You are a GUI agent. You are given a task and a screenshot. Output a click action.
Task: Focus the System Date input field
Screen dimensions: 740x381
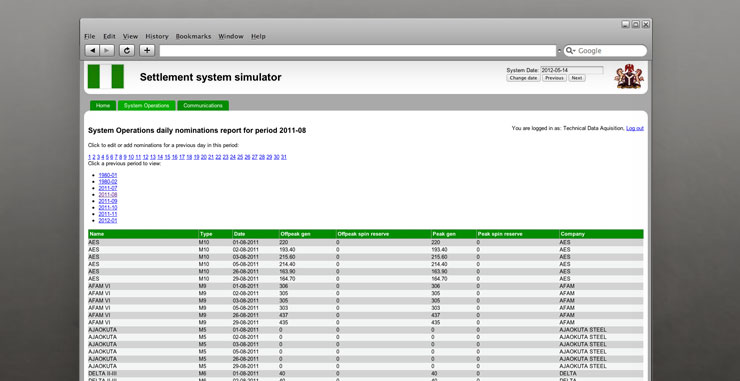572,70
